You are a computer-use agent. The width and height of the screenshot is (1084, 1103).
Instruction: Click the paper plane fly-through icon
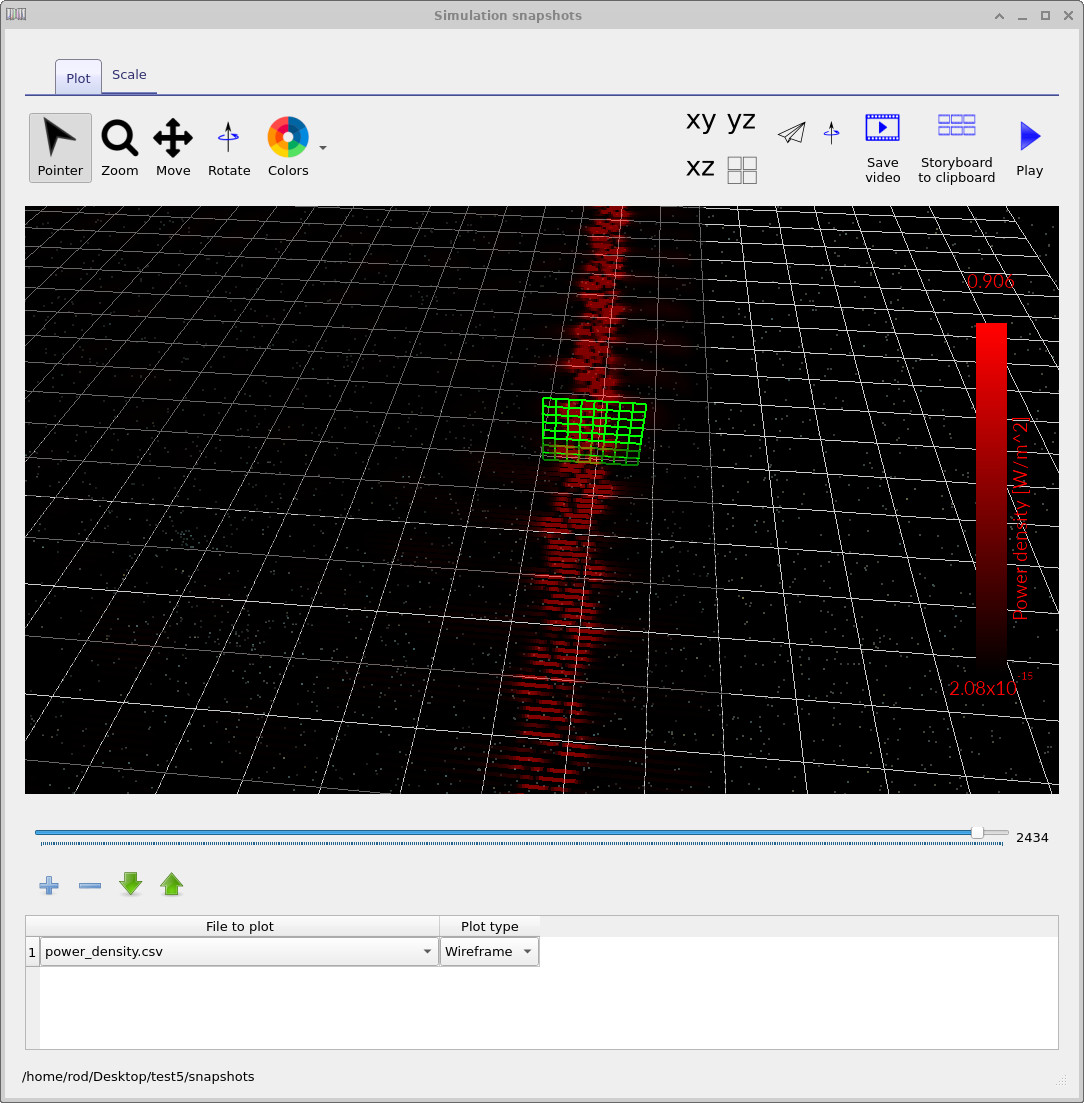point(791,132)
